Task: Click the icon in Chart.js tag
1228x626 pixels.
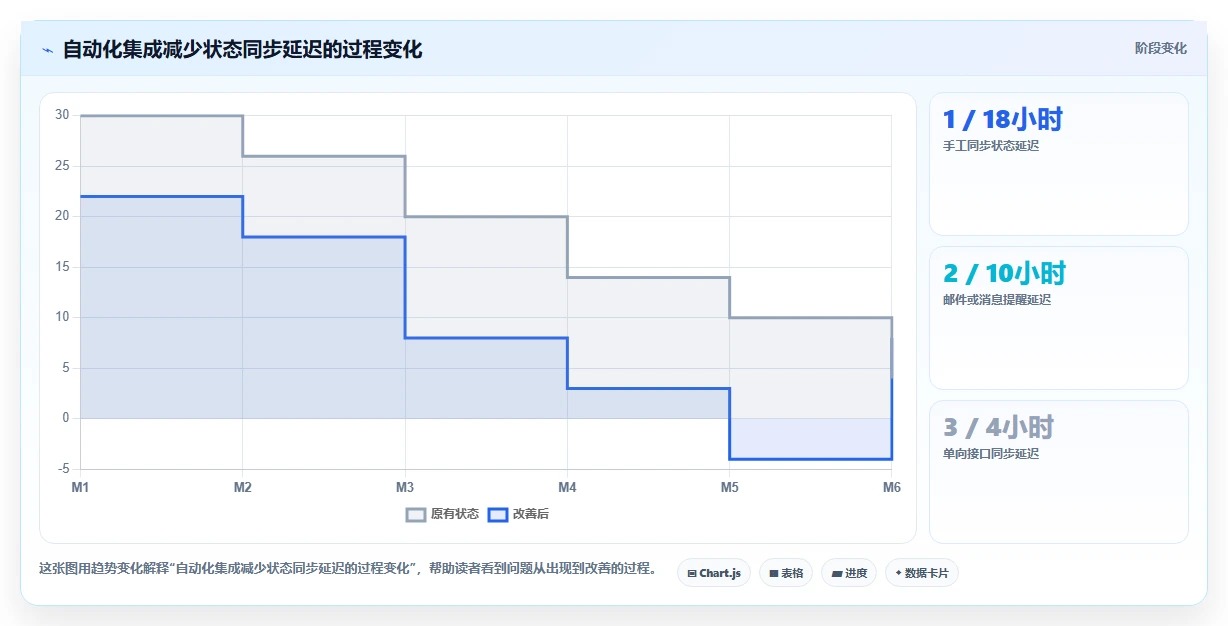Action: pos(692,573)
